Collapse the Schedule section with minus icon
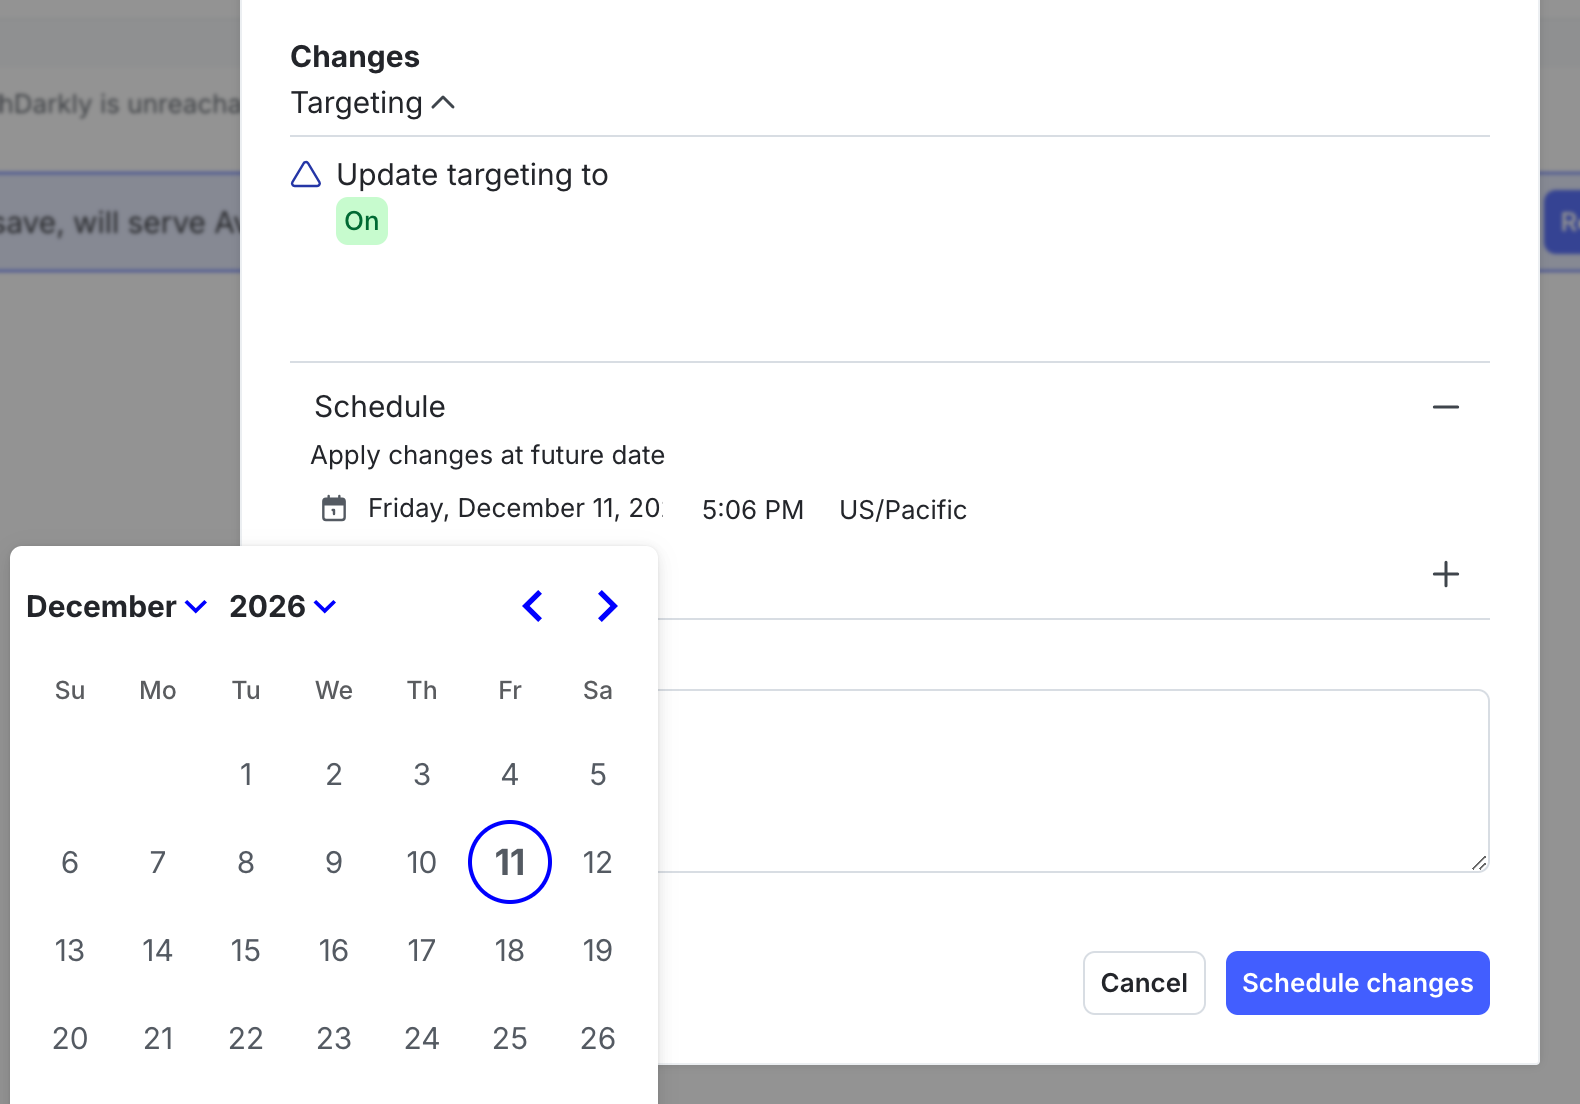 click(x=1445, y=407)
